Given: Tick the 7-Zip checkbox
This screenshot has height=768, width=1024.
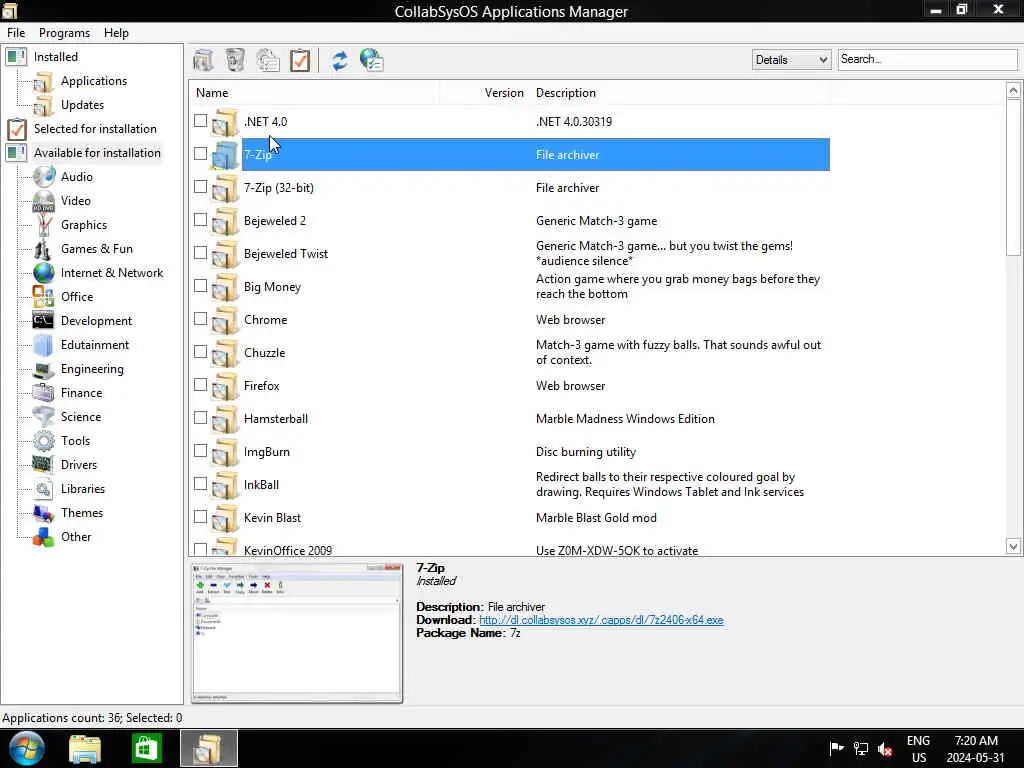Looking at the screenshot, I should point(200,153).
